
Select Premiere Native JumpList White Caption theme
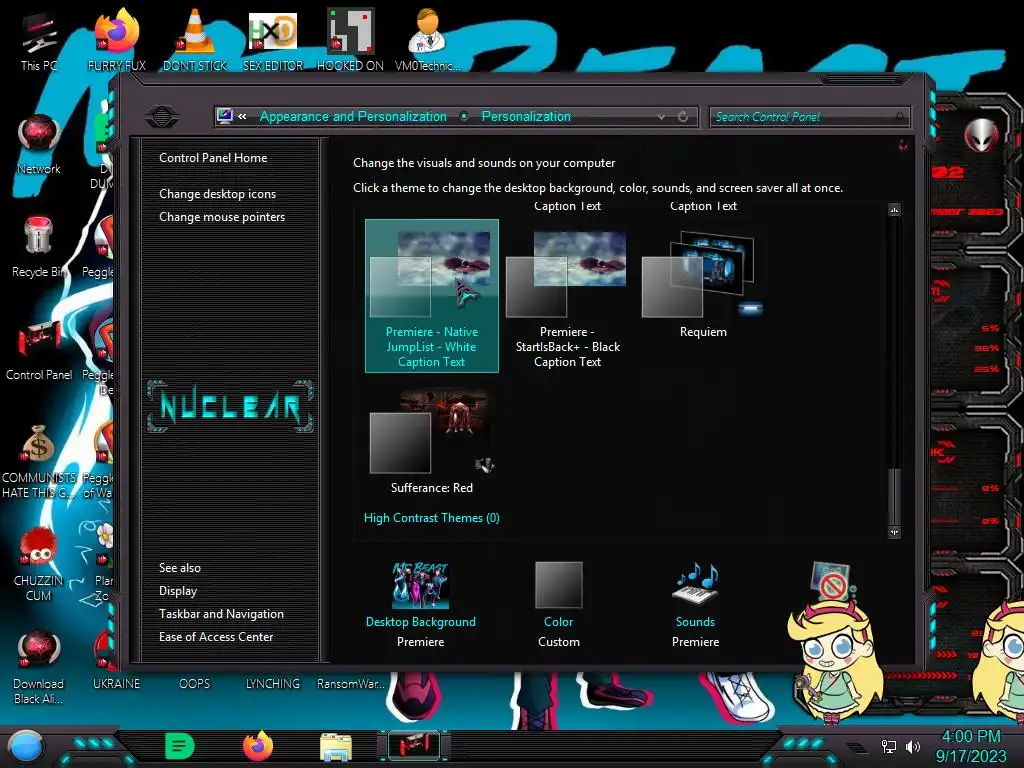(432, 296)
